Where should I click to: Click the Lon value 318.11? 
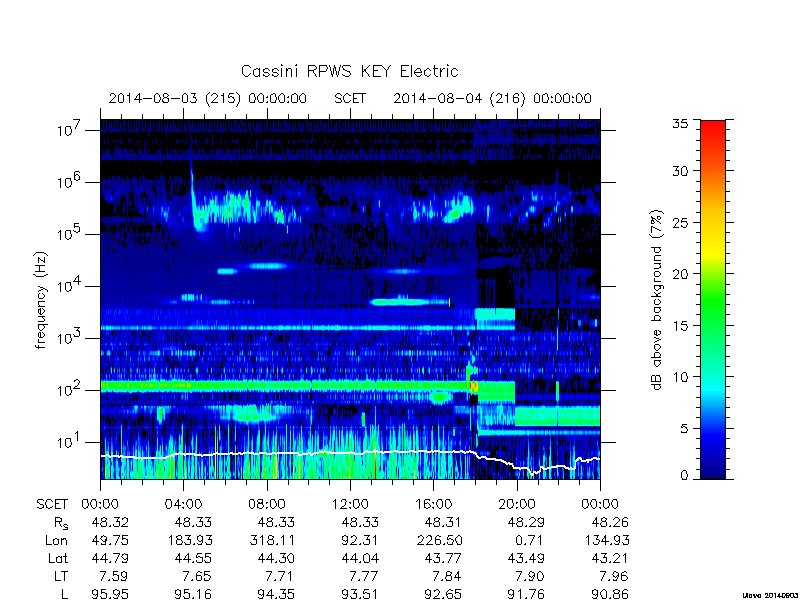click(x=273, y=540)
